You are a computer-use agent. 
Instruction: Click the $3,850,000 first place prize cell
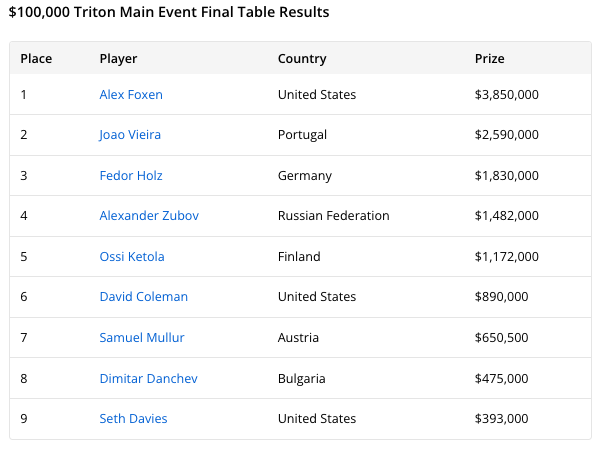(507, 95)
